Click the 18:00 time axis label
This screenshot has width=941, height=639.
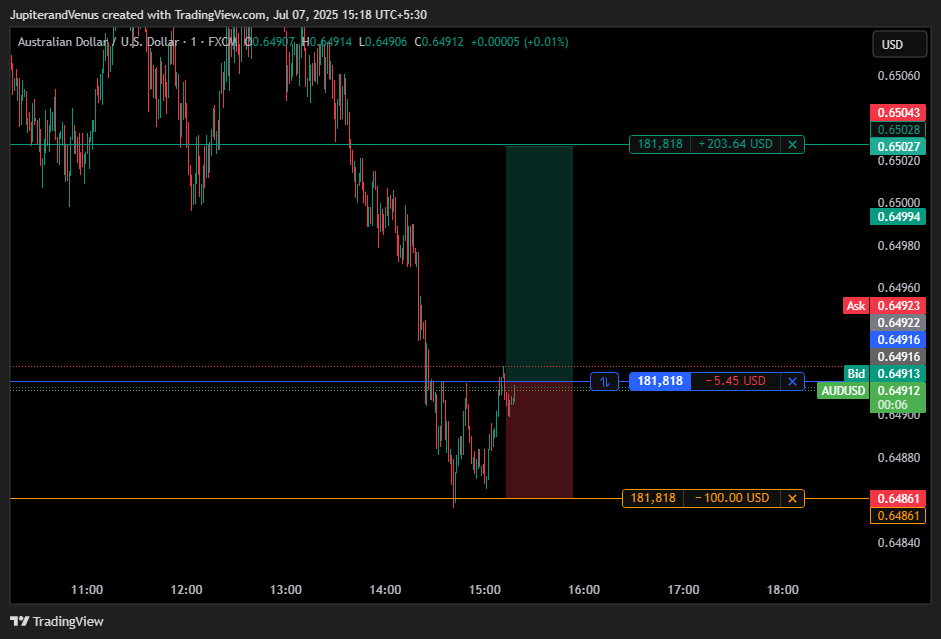[783, 590]
